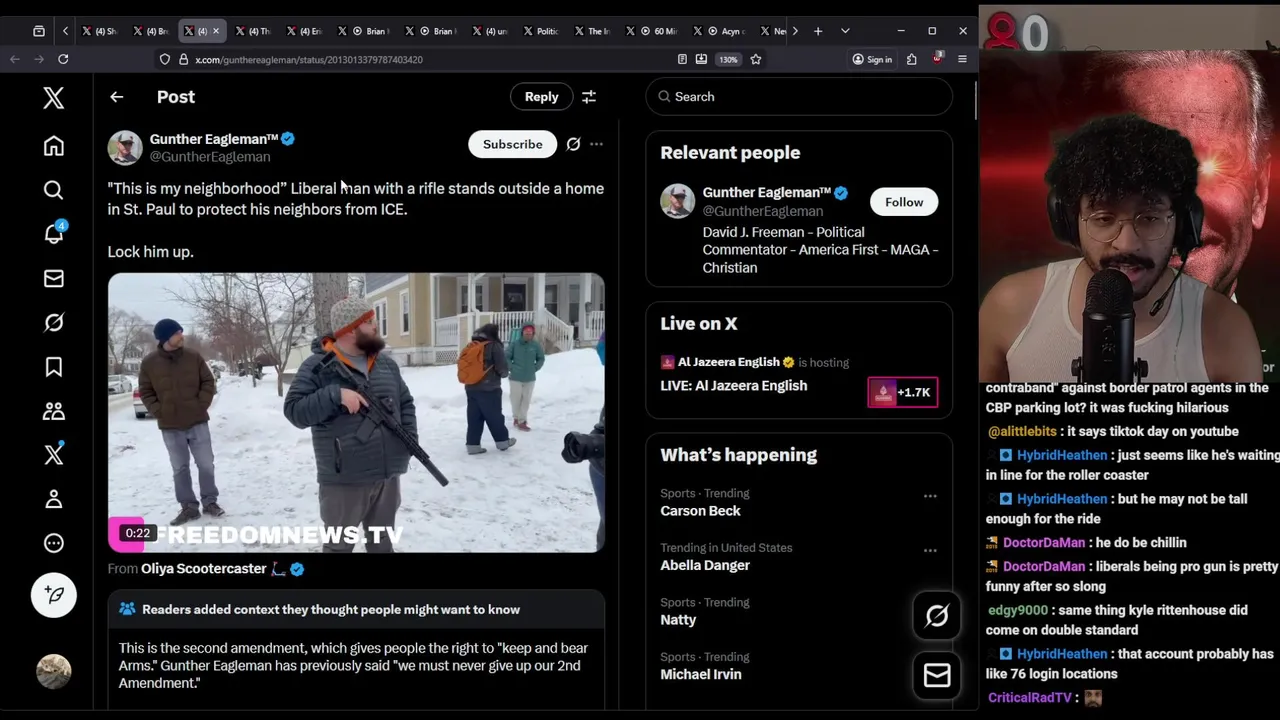Image resolution: width=1280 pixels, height=720 pixels.
Task: Play the FreedomNews video thumbnail
Action: pyautogui.click(x=356, y=412)
